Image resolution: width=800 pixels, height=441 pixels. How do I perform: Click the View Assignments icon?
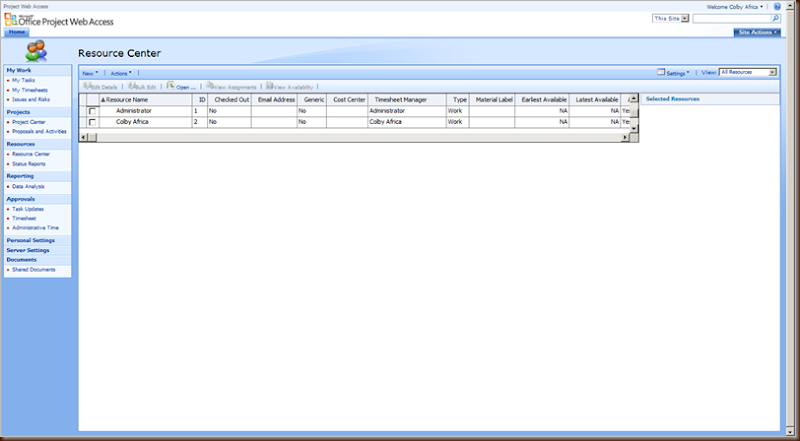(210, 86)
